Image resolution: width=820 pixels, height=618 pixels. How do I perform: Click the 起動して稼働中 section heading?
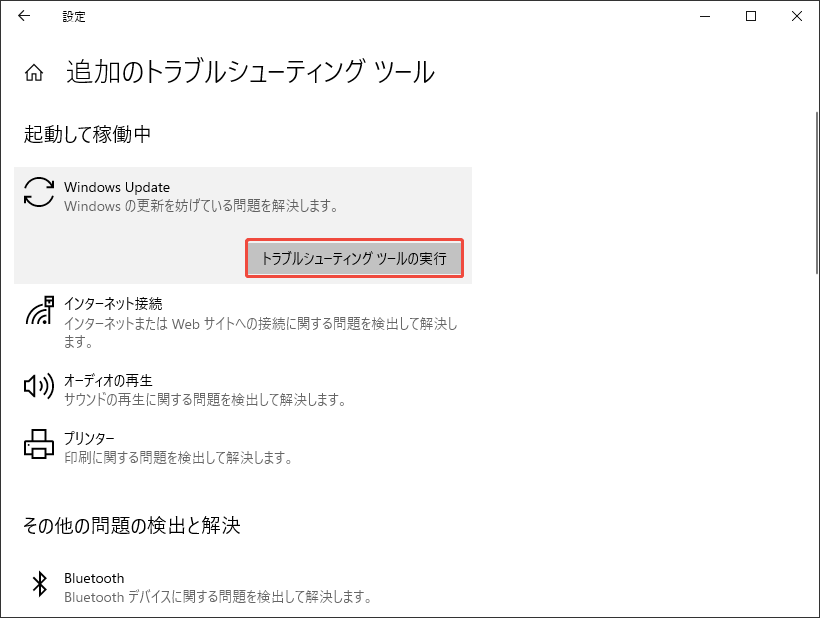(87, 134)
